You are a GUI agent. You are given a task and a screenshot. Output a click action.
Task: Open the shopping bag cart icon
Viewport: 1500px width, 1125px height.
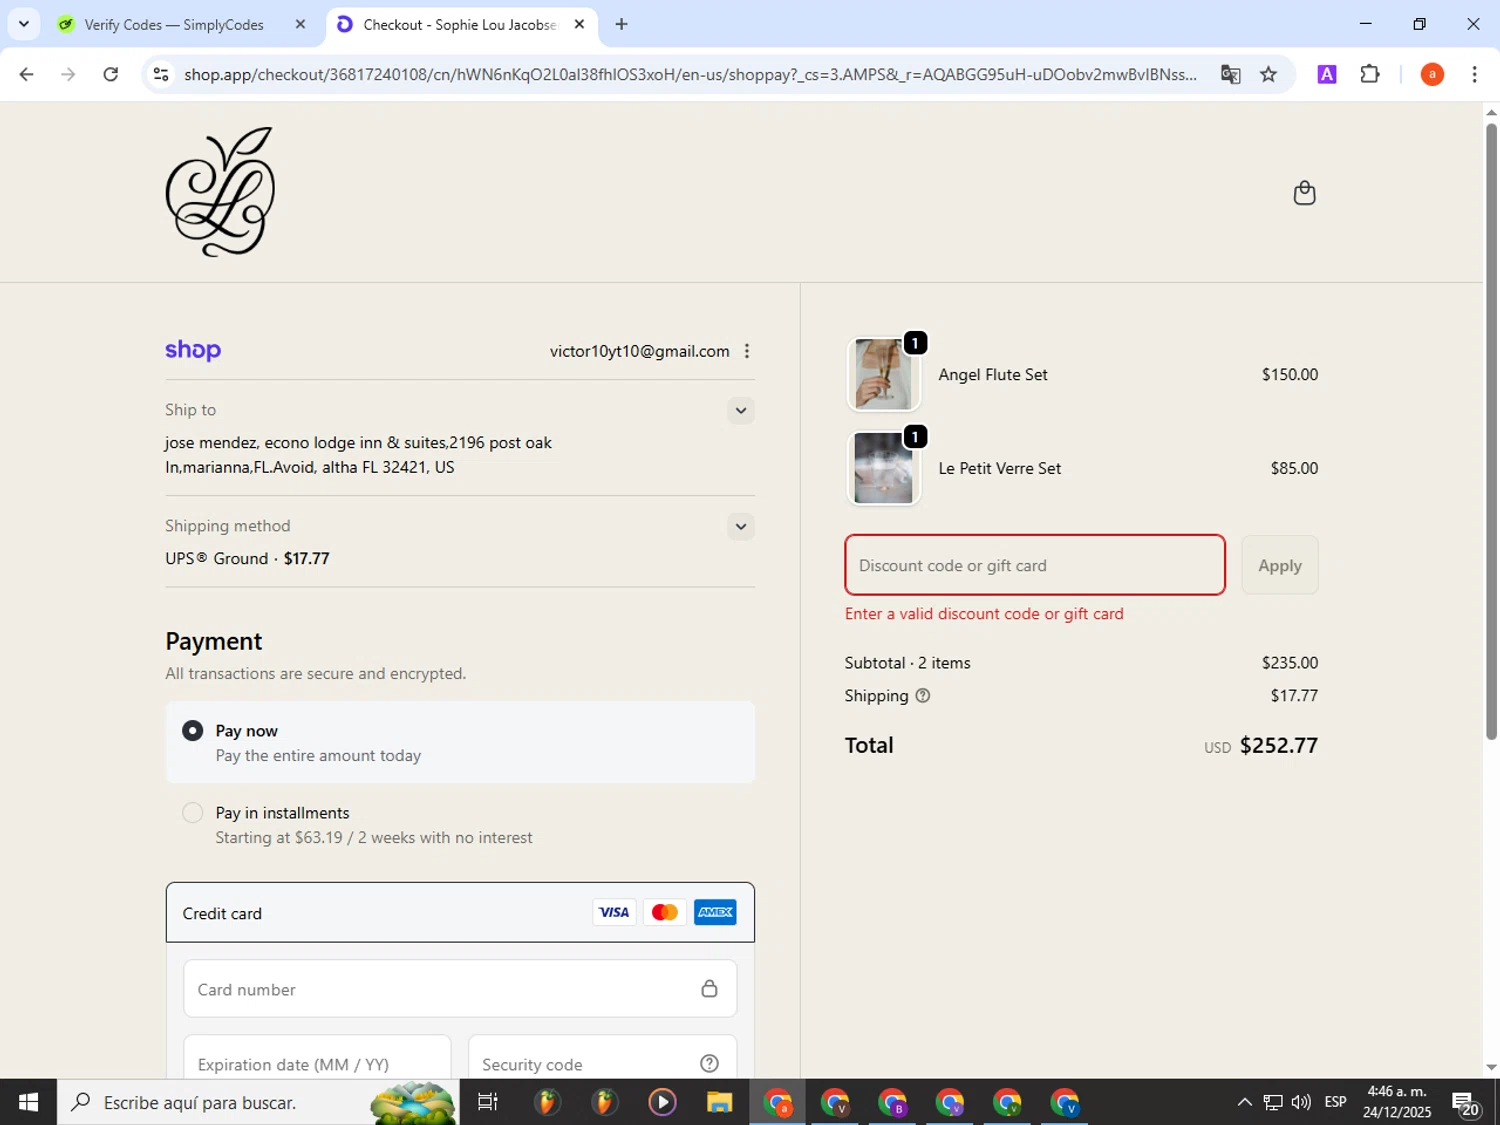1304,192
